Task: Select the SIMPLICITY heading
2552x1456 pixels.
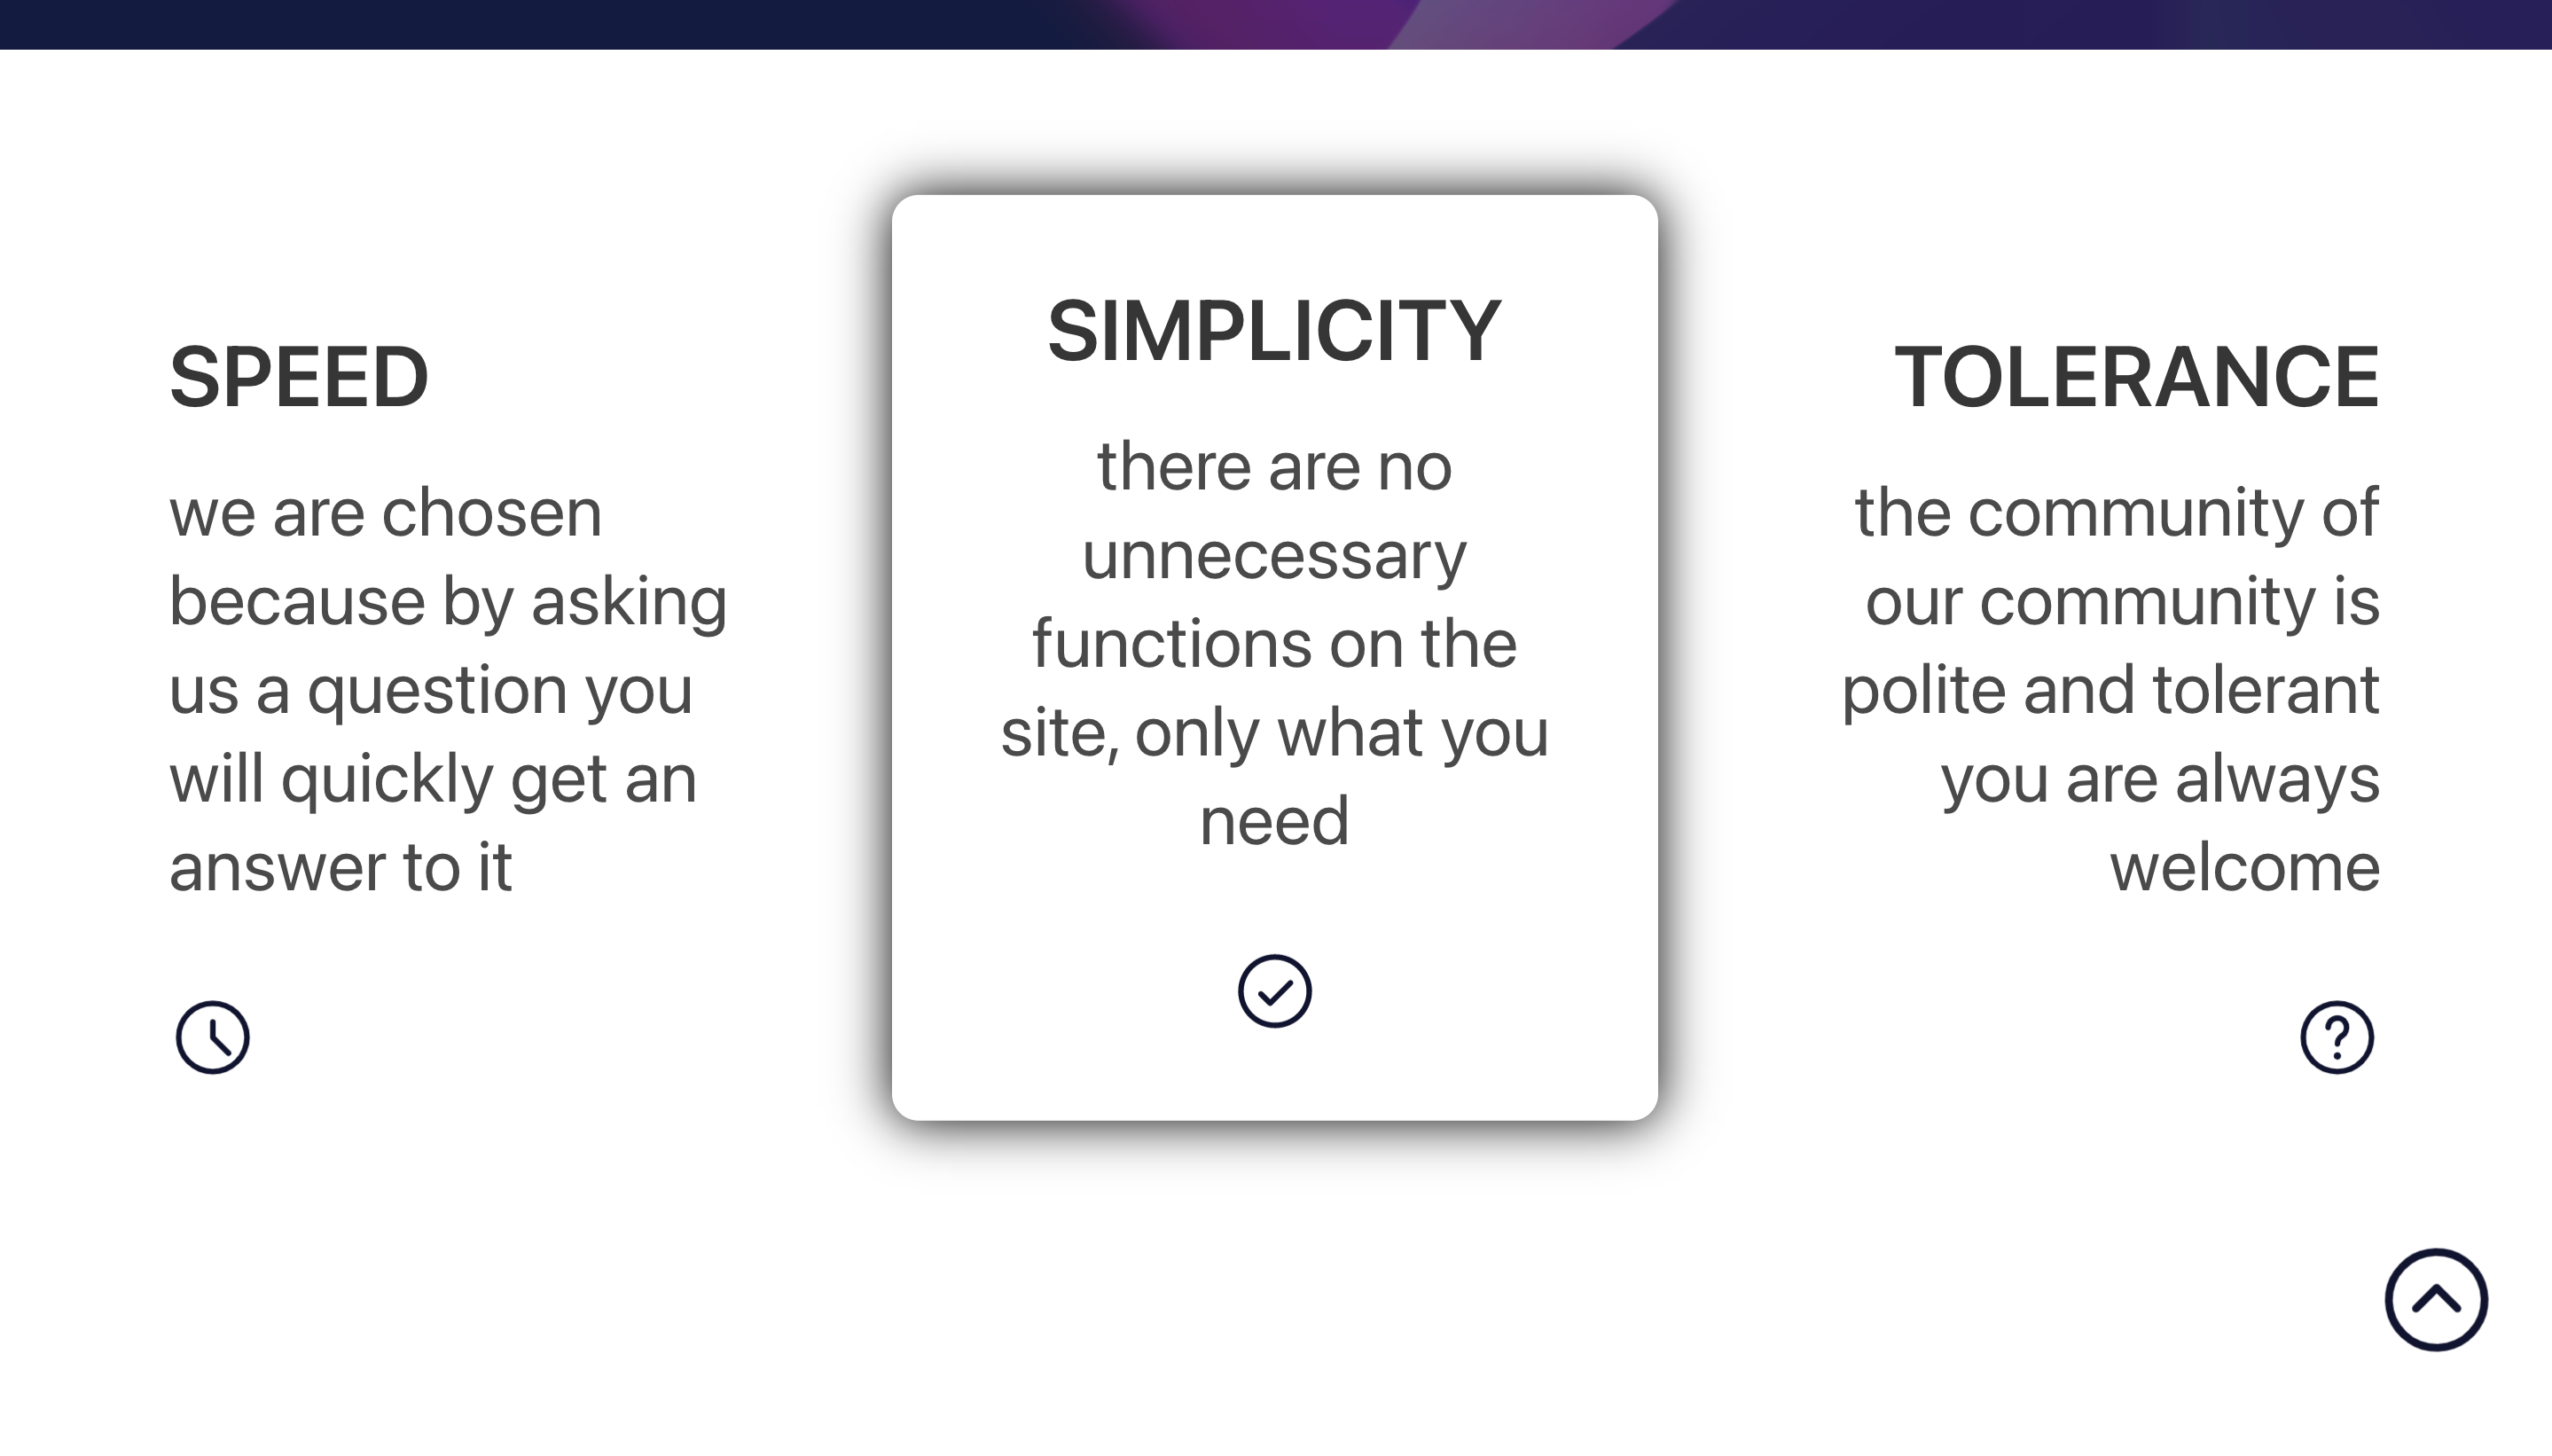Action: [1274, 331]
